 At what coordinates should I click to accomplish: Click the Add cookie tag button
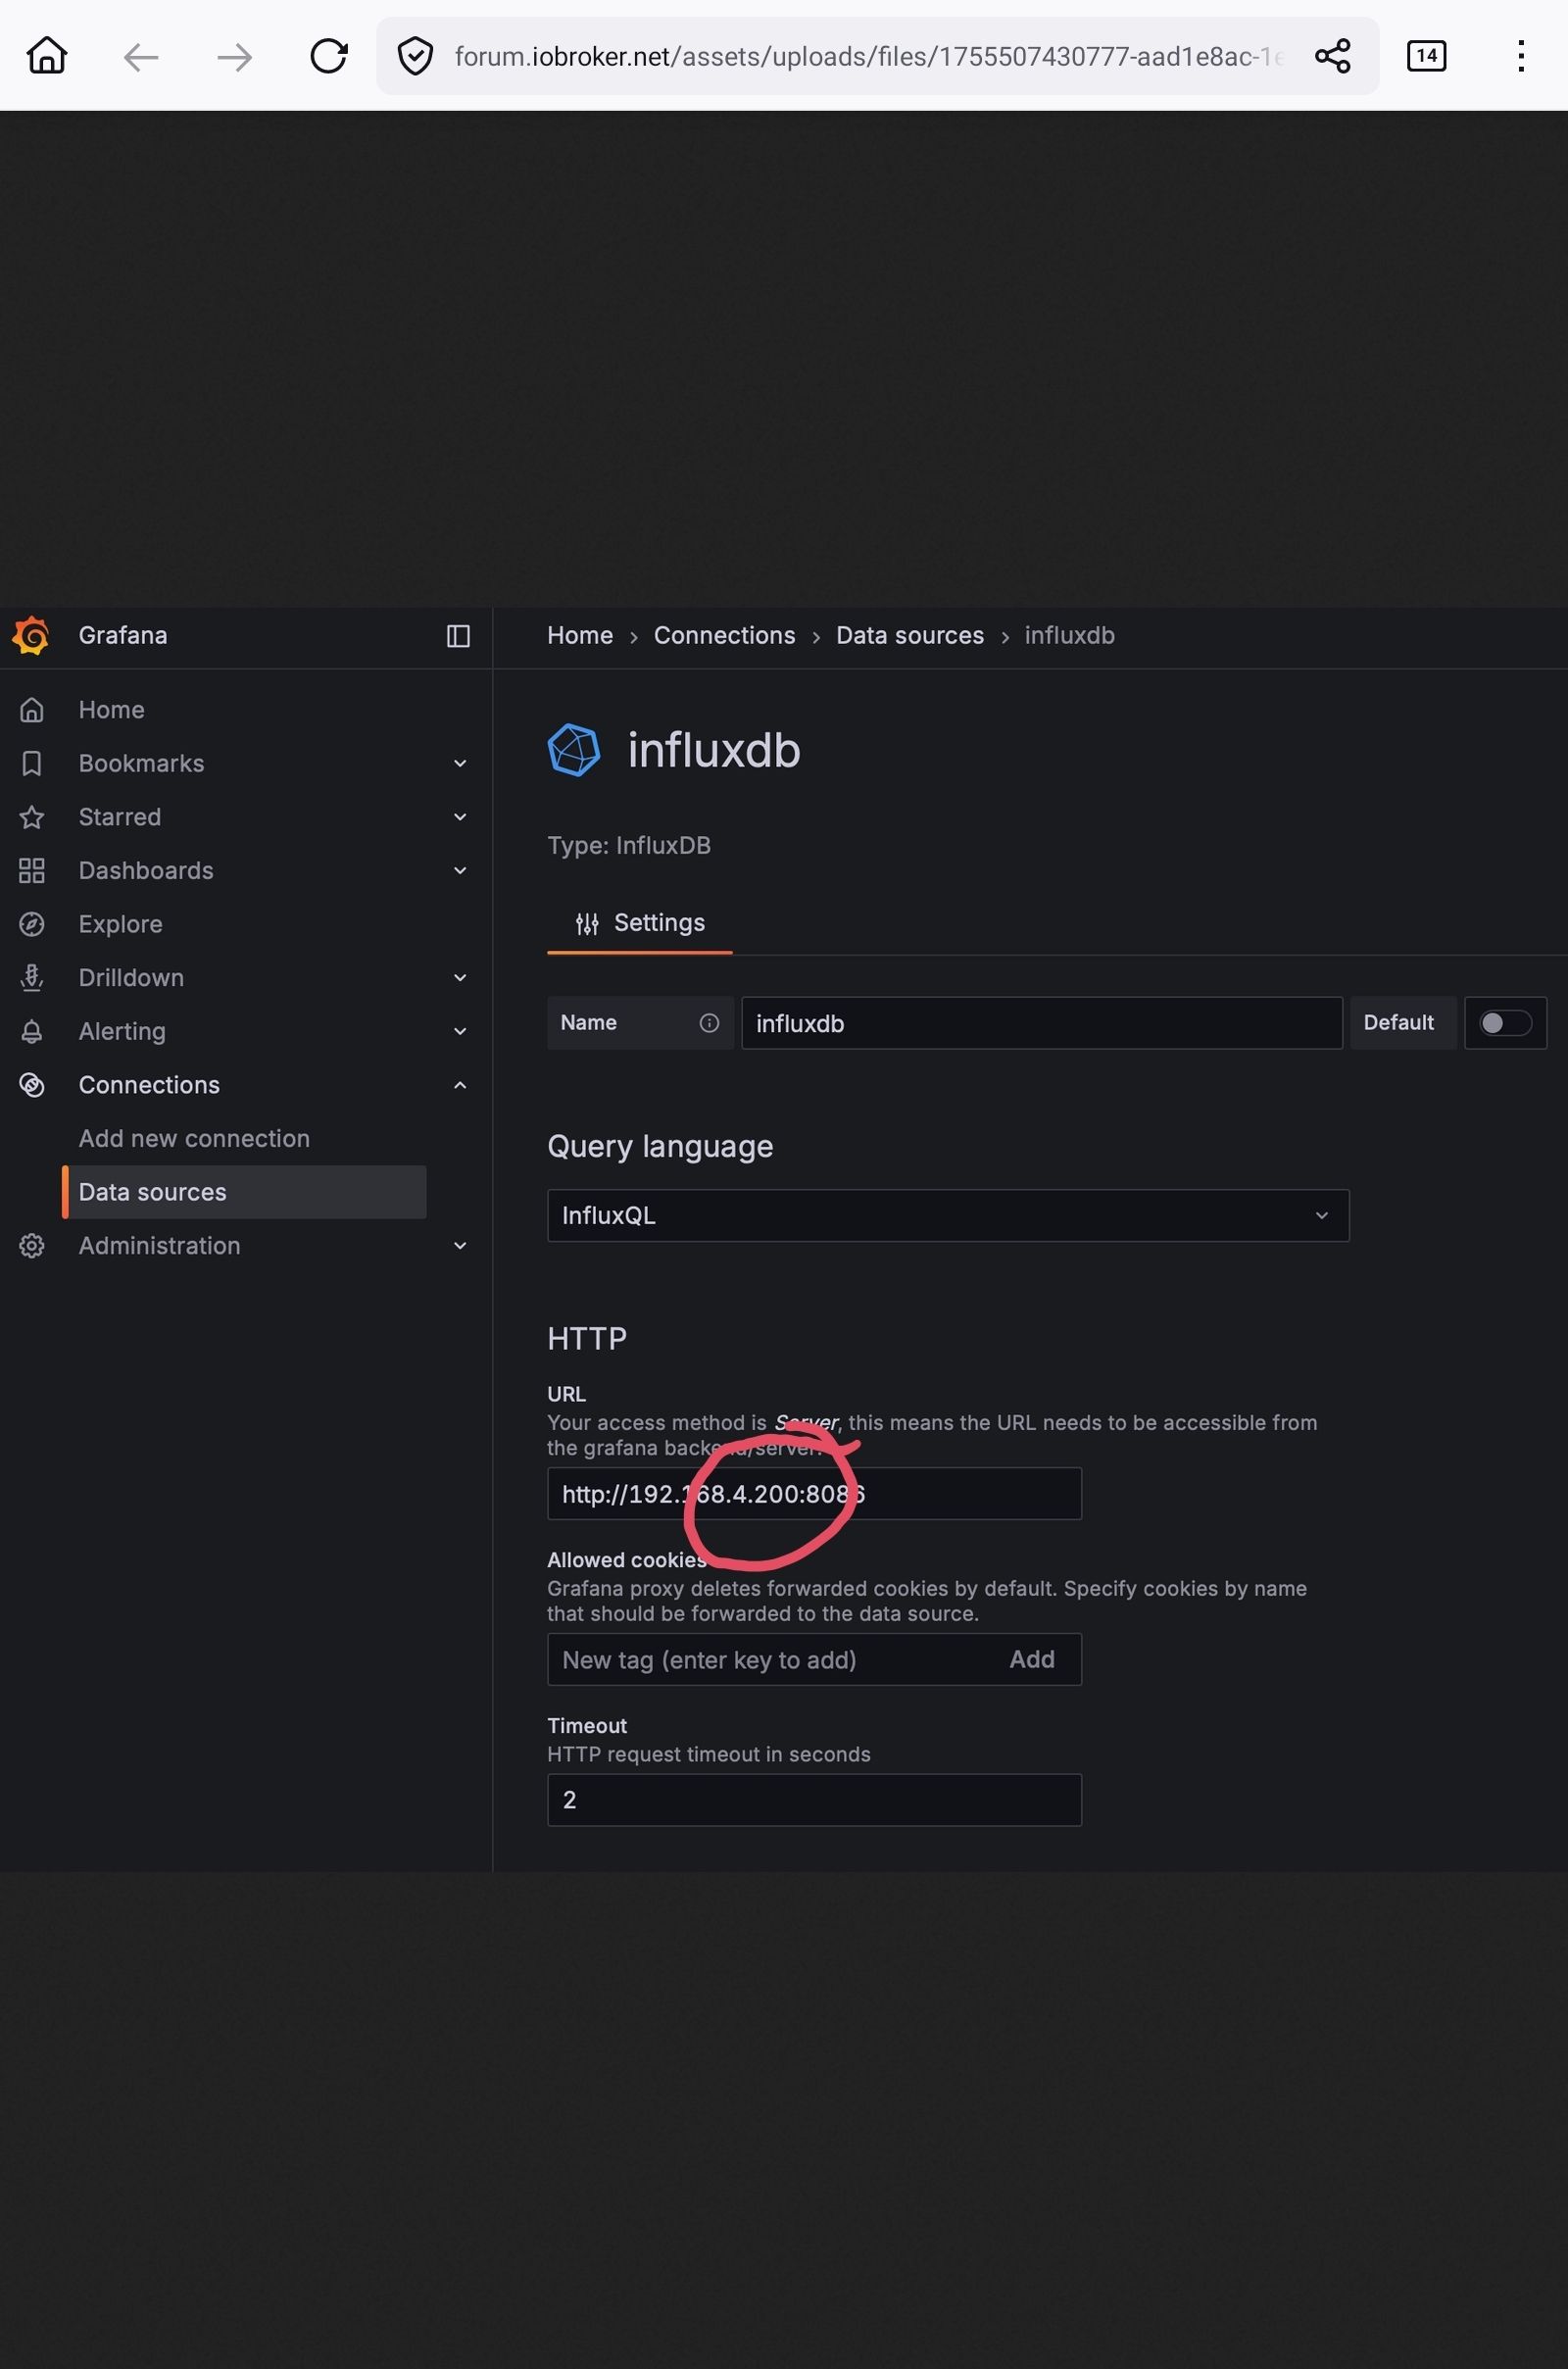(x=1031, y=1660)
